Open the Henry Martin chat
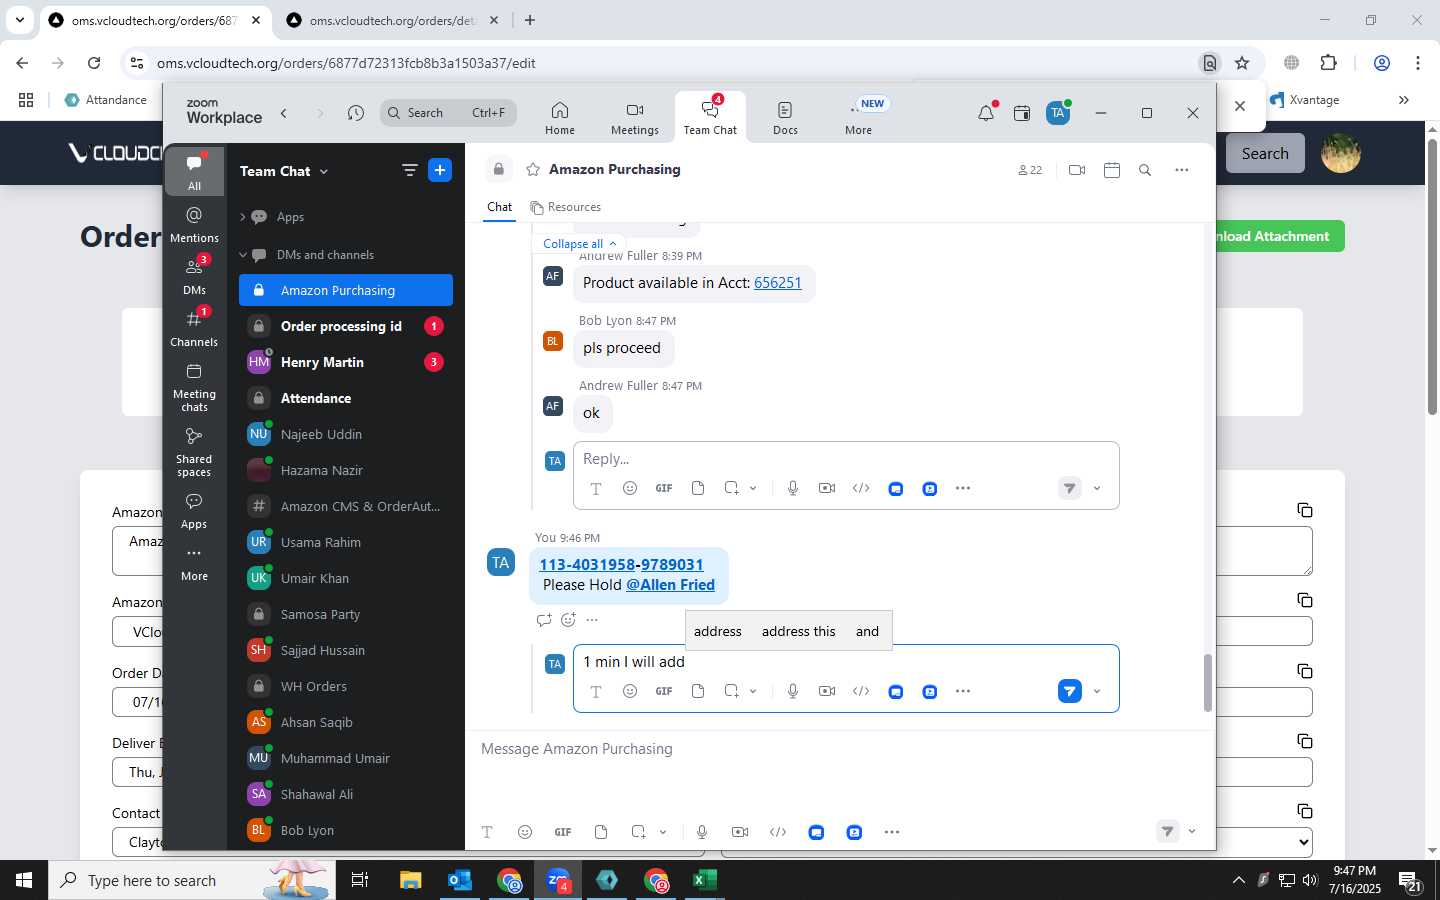This screenshot has width=1440, height=900. (346, 362)
